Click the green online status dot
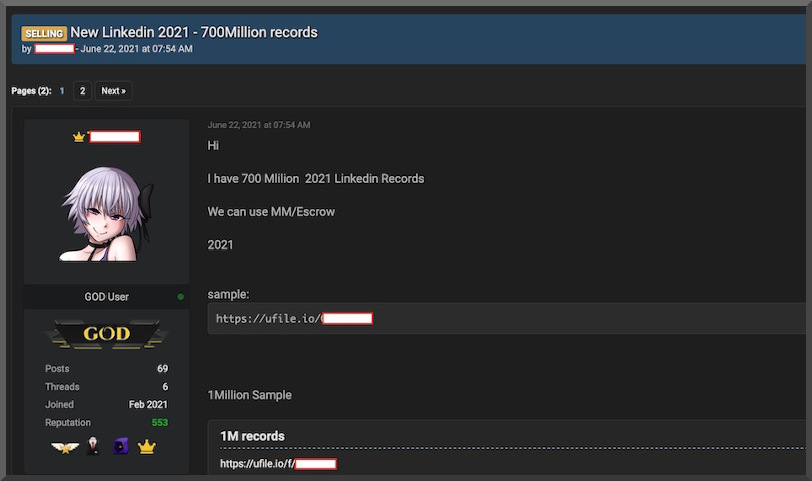This screenshot has width=812, height=481. 180,297
